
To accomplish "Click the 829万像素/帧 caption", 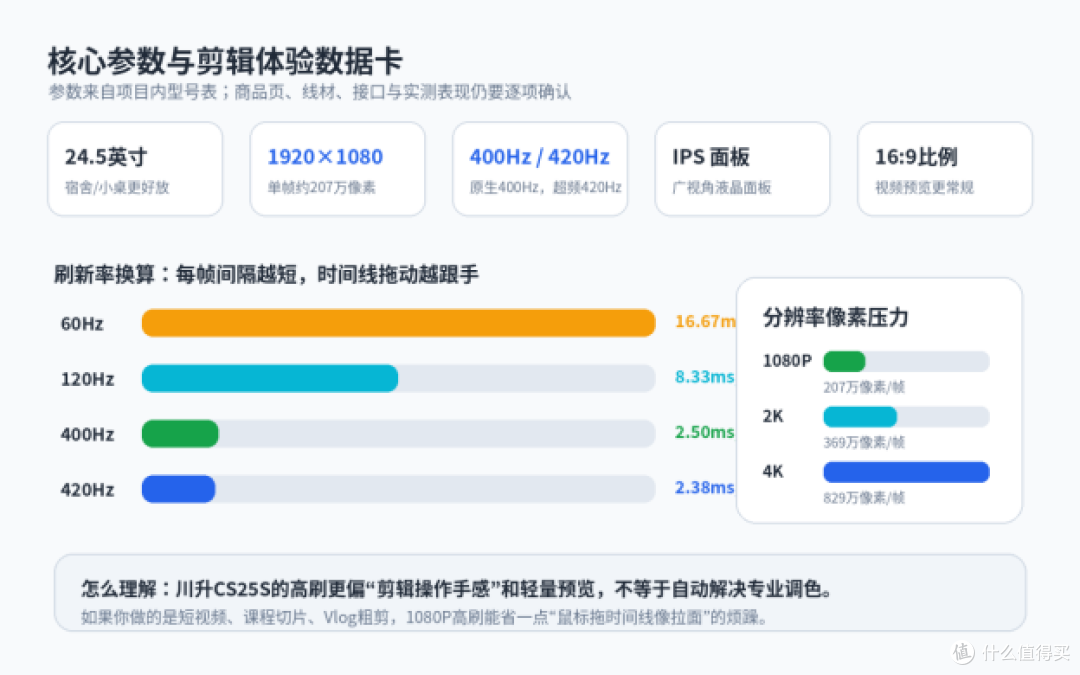I will coord(864,497).
